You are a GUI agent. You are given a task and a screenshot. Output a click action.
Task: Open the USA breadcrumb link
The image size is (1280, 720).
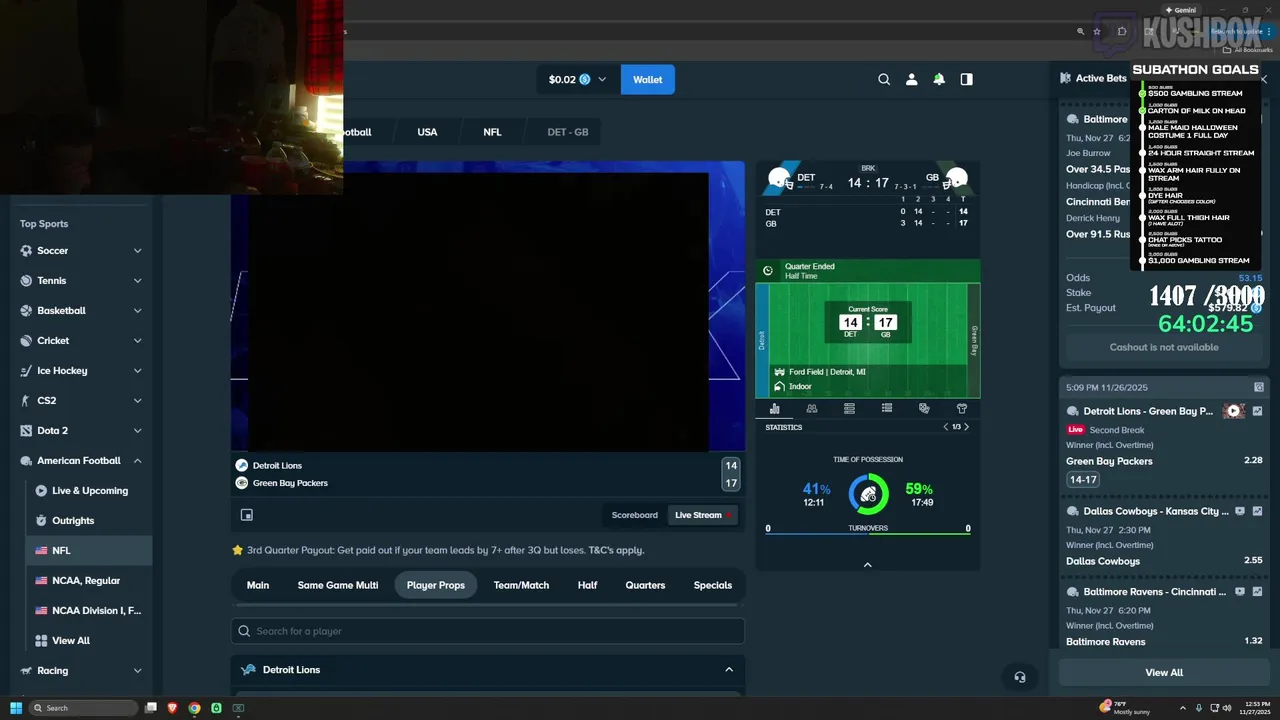point(427,132)
